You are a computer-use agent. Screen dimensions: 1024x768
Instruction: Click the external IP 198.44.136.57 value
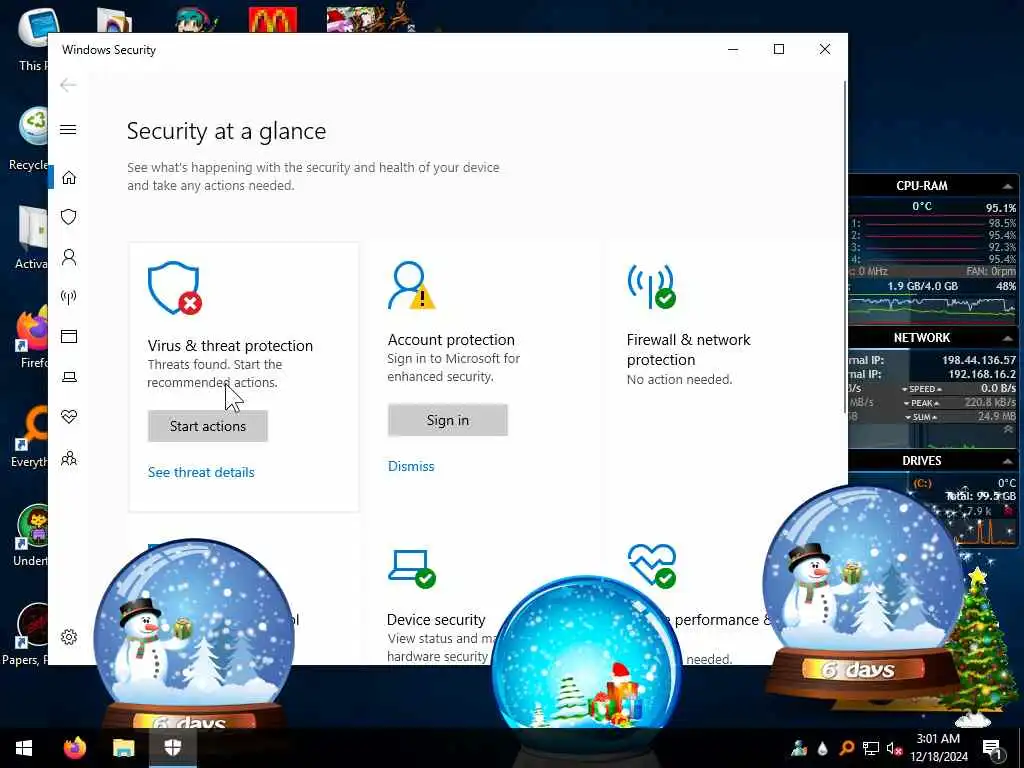(x=978, y=360)
